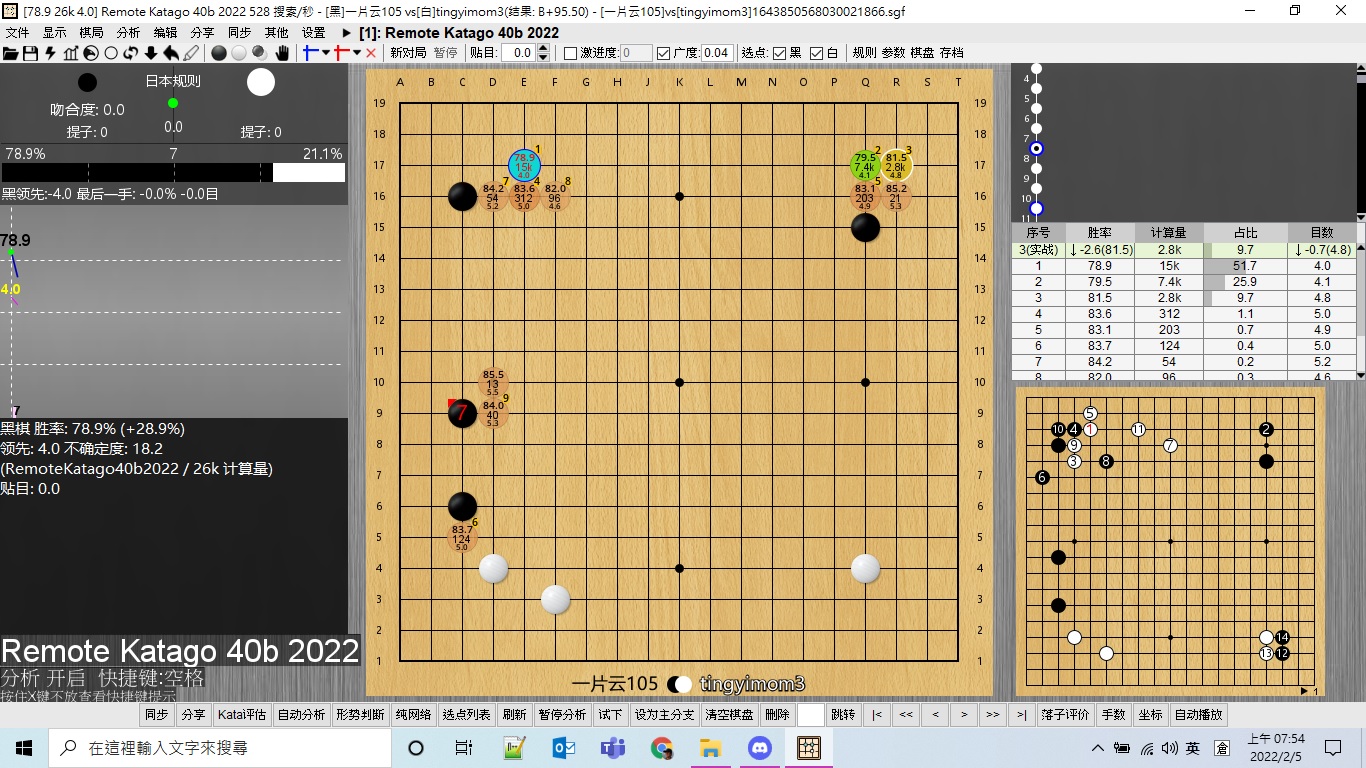Click the 形势判断 button
Screen dimensions: 1366x768
point(360,715)
